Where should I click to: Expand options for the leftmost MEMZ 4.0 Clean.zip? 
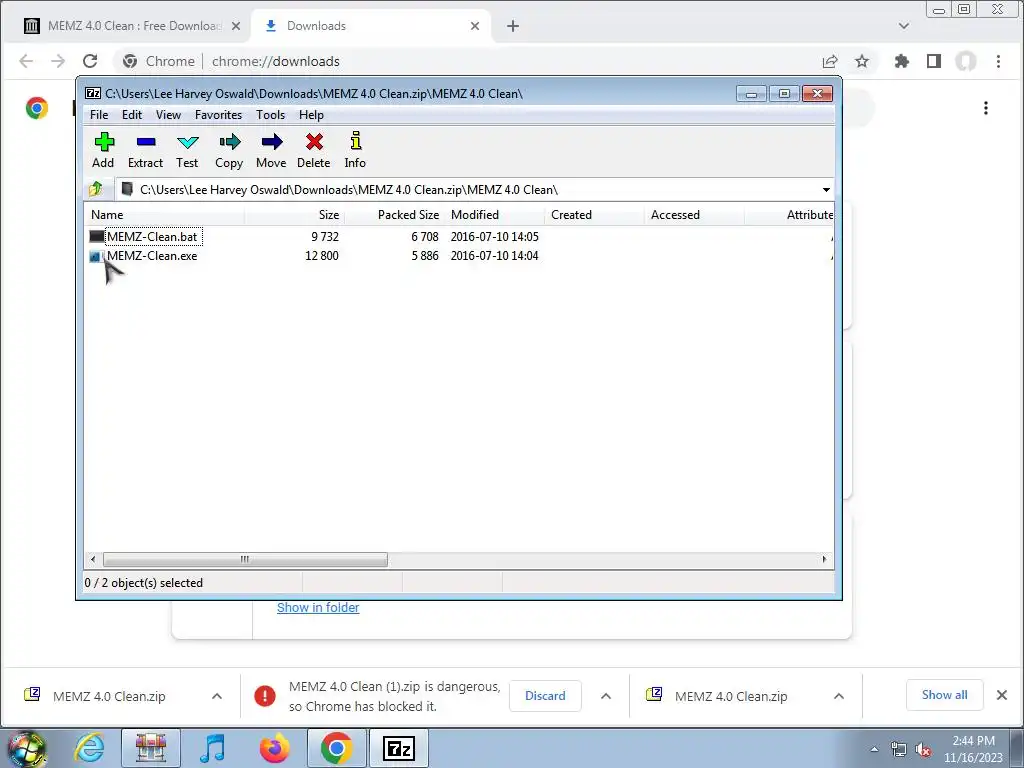pos(217,696)
